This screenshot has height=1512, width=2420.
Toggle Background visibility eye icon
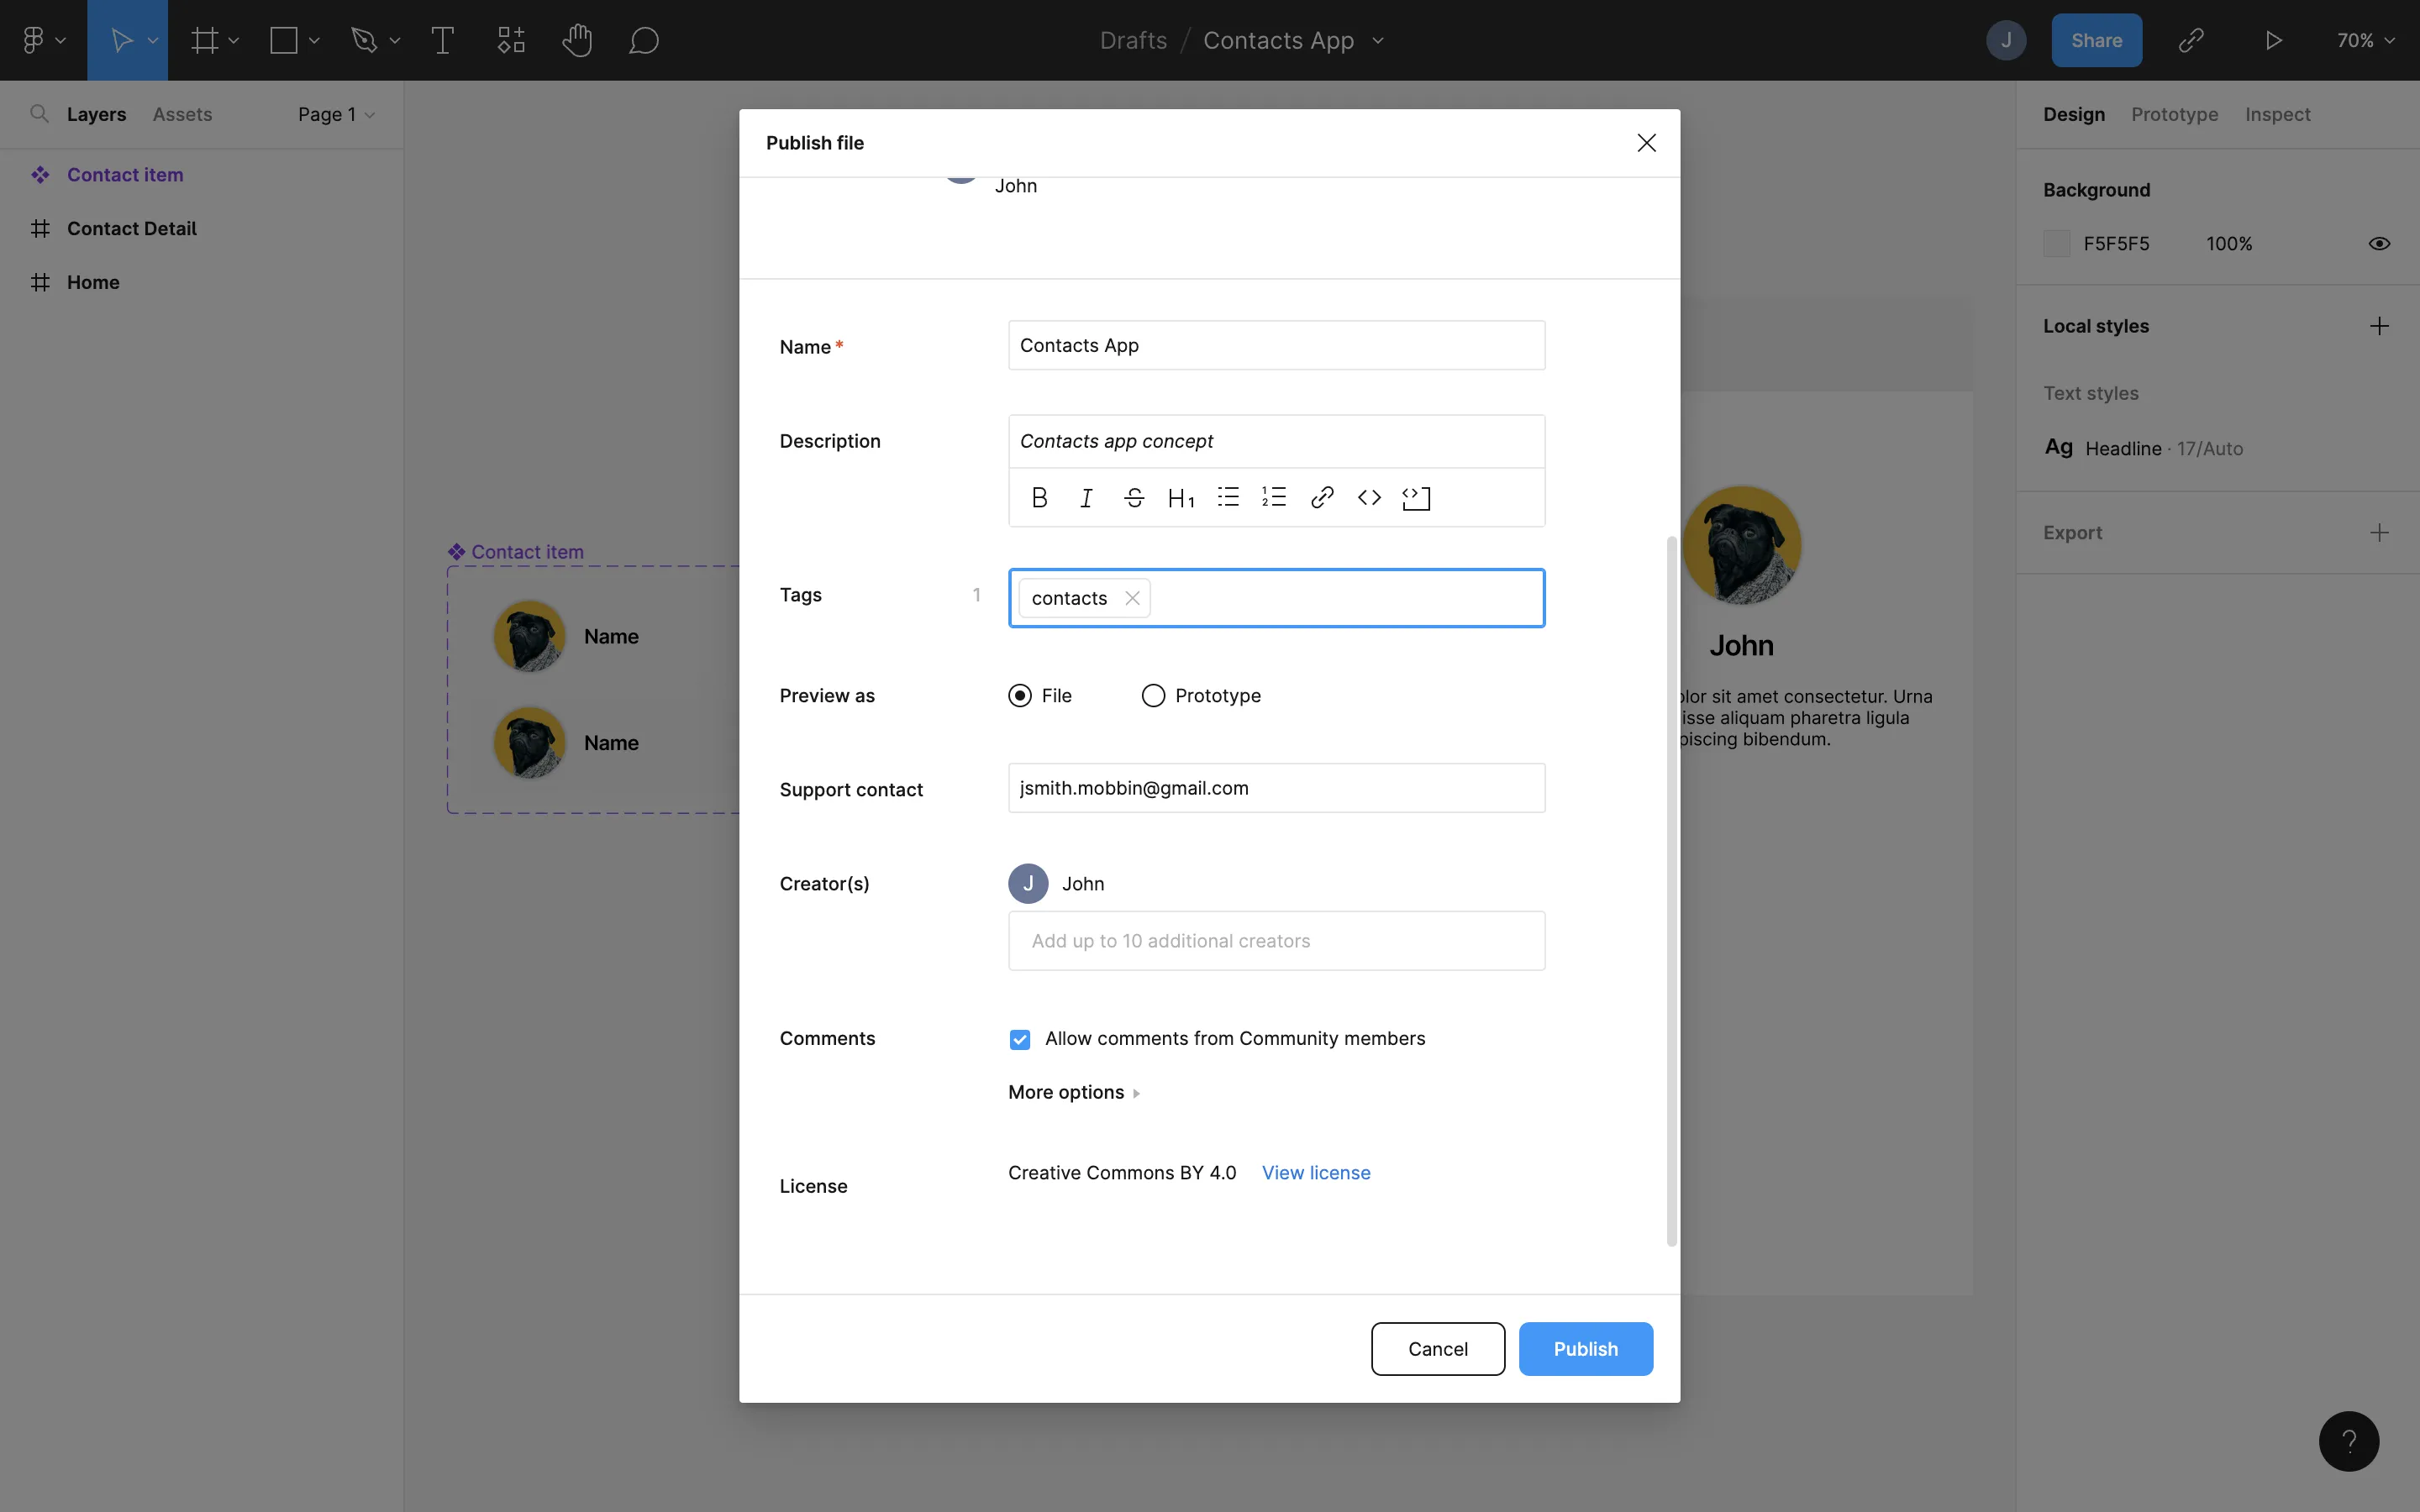(x=2379, y=243)
